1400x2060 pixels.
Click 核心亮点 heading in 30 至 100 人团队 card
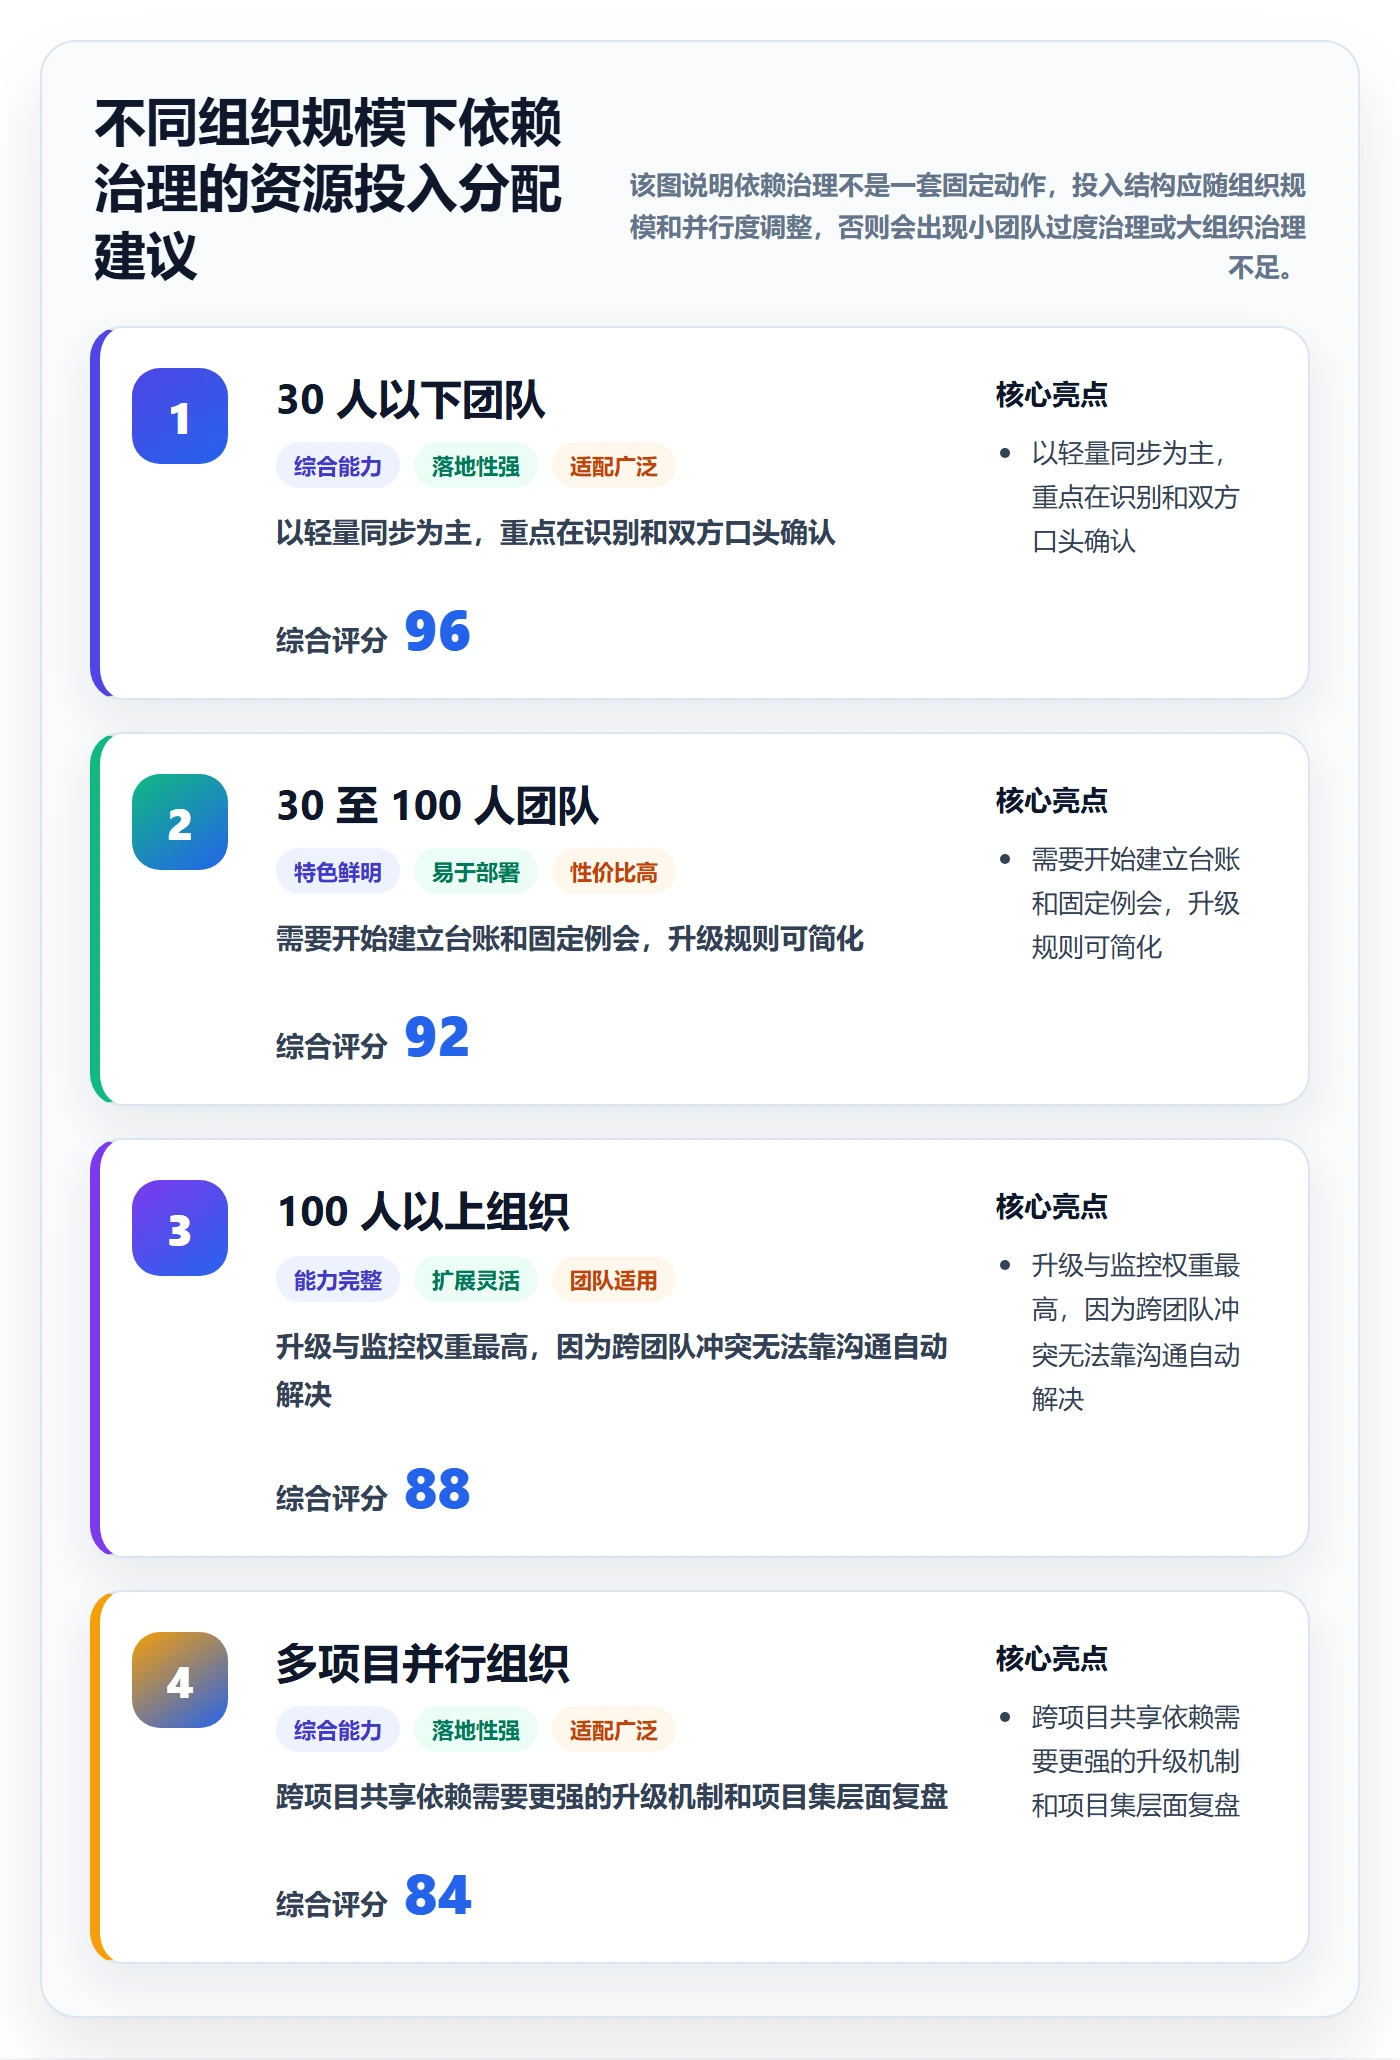[1052, 801]
